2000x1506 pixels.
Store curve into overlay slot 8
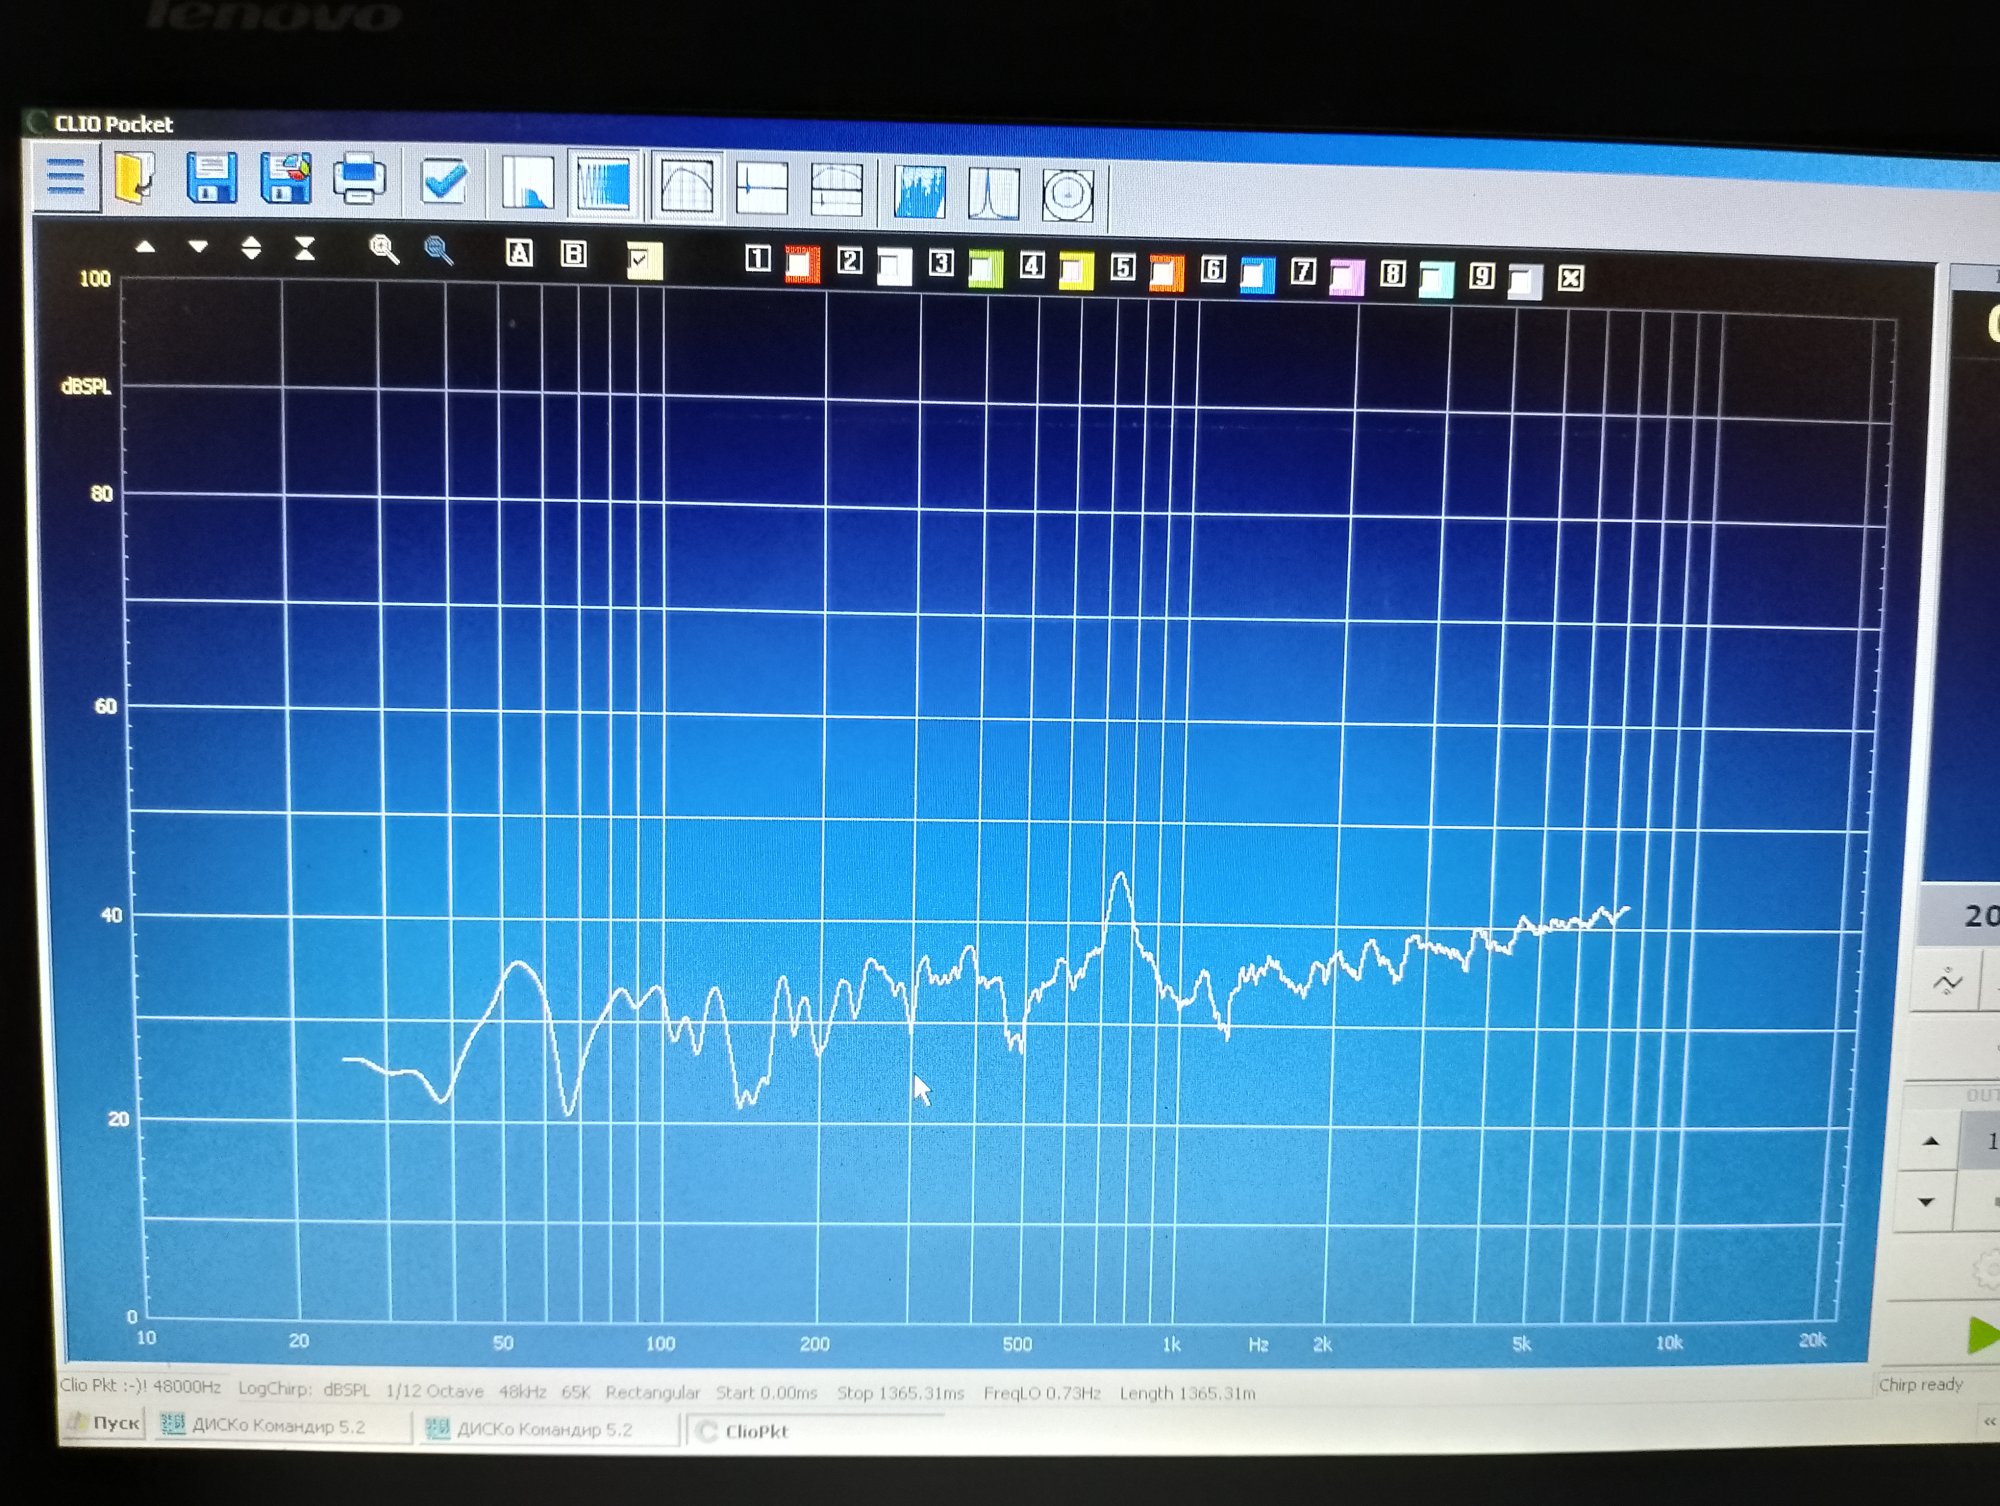(x=1393, y=273)
